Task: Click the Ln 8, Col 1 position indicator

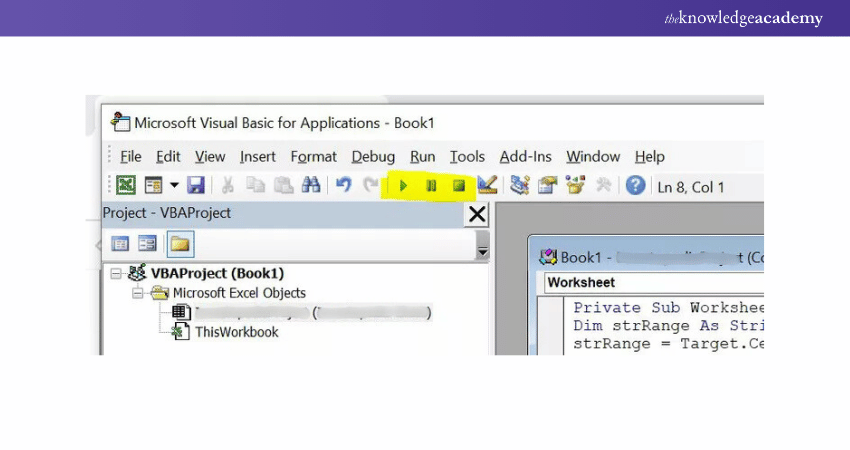Action: click(691, 187)
